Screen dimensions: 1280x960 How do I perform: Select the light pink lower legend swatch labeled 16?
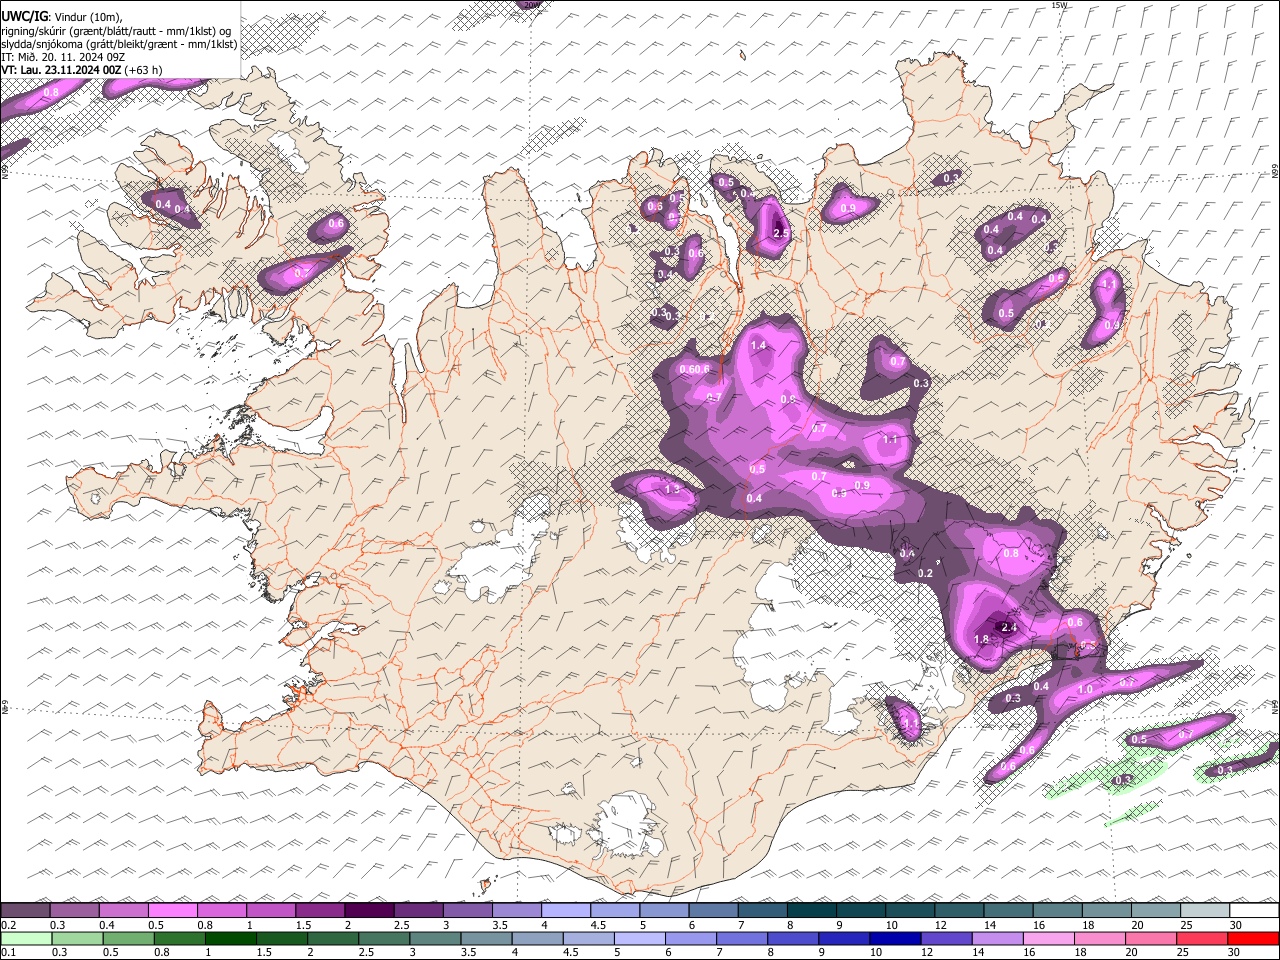pos(1049,938)
